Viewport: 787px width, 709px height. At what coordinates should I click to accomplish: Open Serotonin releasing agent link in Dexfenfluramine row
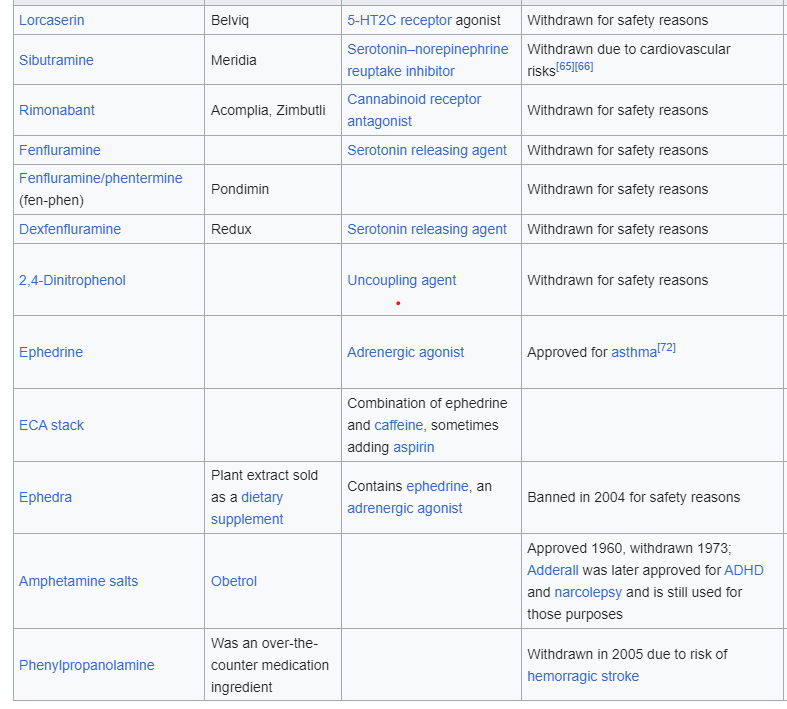pyautogui.click(x=427, y=229)
